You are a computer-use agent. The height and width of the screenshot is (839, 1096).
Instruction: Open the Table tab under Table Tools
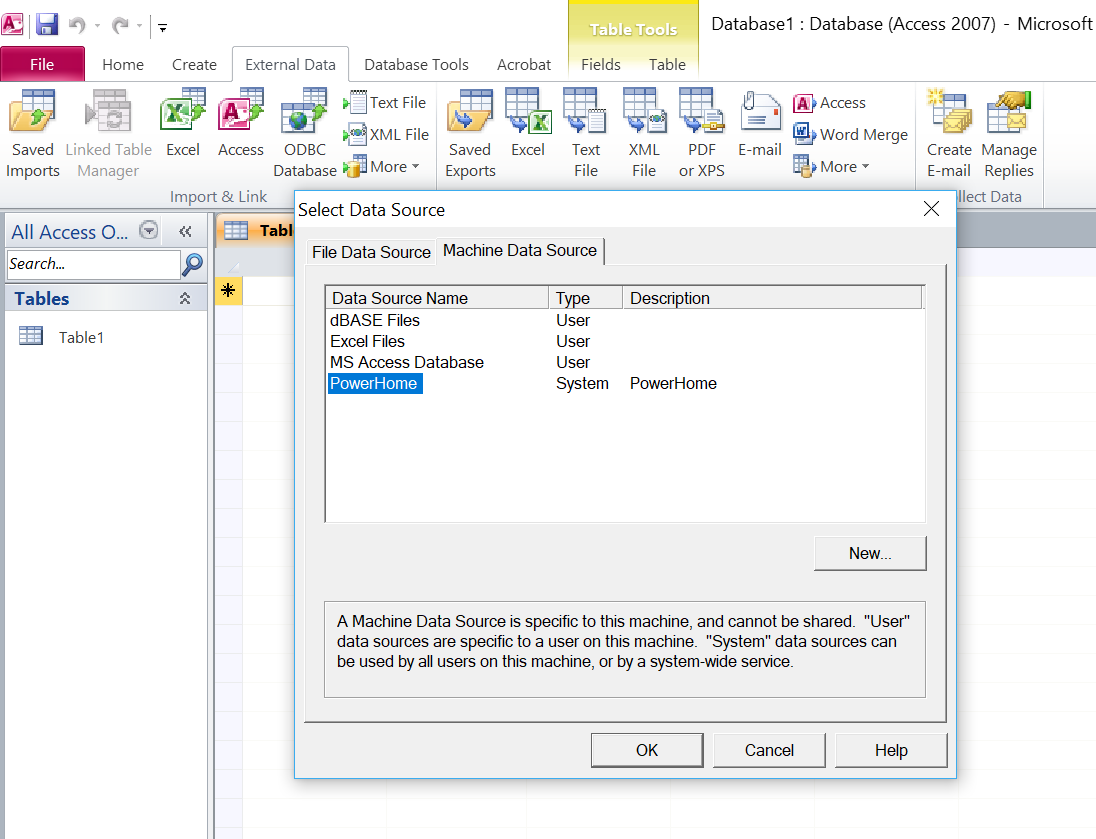pyautogui.click(x=667, y=64)
